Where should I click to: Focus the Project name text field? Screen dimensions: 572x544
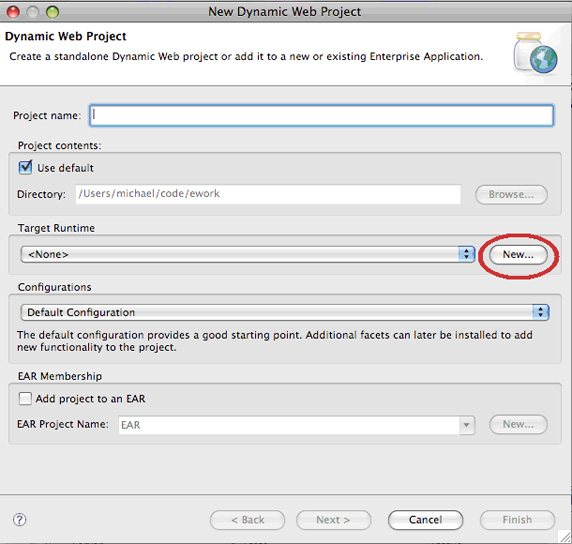[x=321, y=116]
